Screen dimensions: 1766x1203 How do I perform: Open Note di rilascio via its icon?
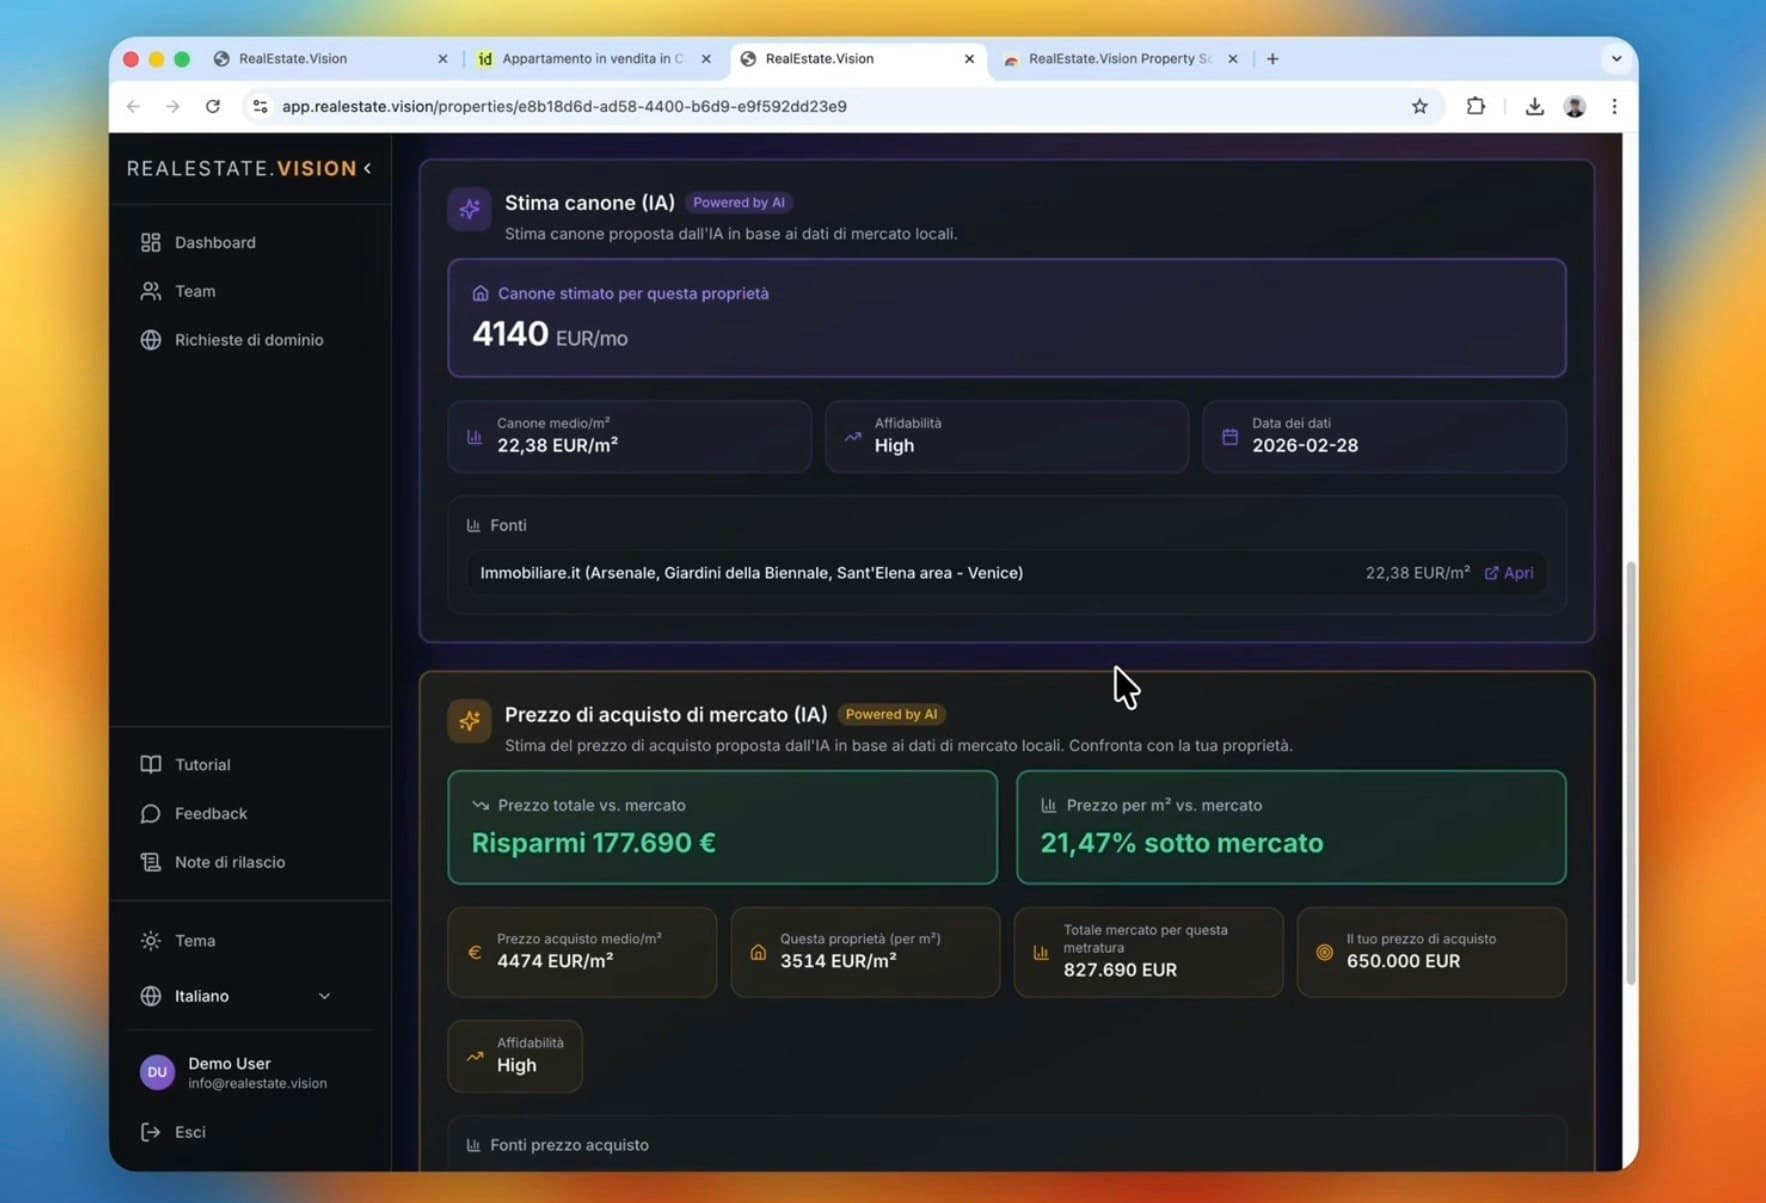click(150, 862)
